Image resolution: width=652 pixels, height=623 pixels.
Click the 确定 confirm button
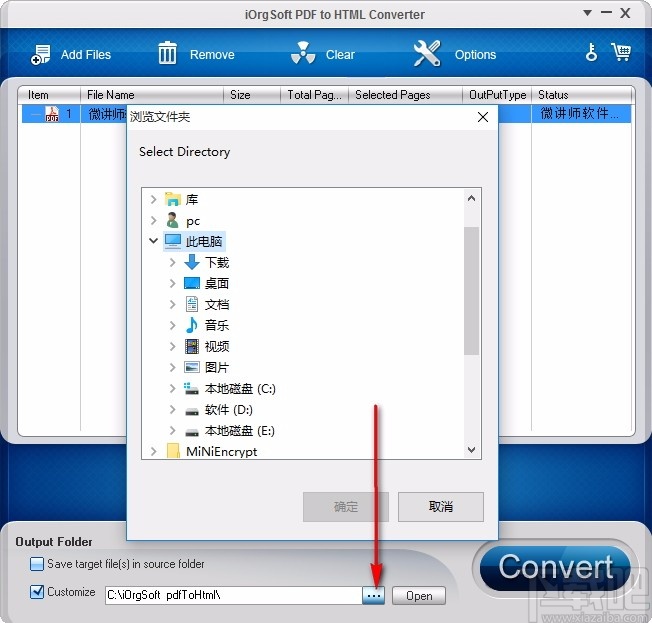point(346,507)
